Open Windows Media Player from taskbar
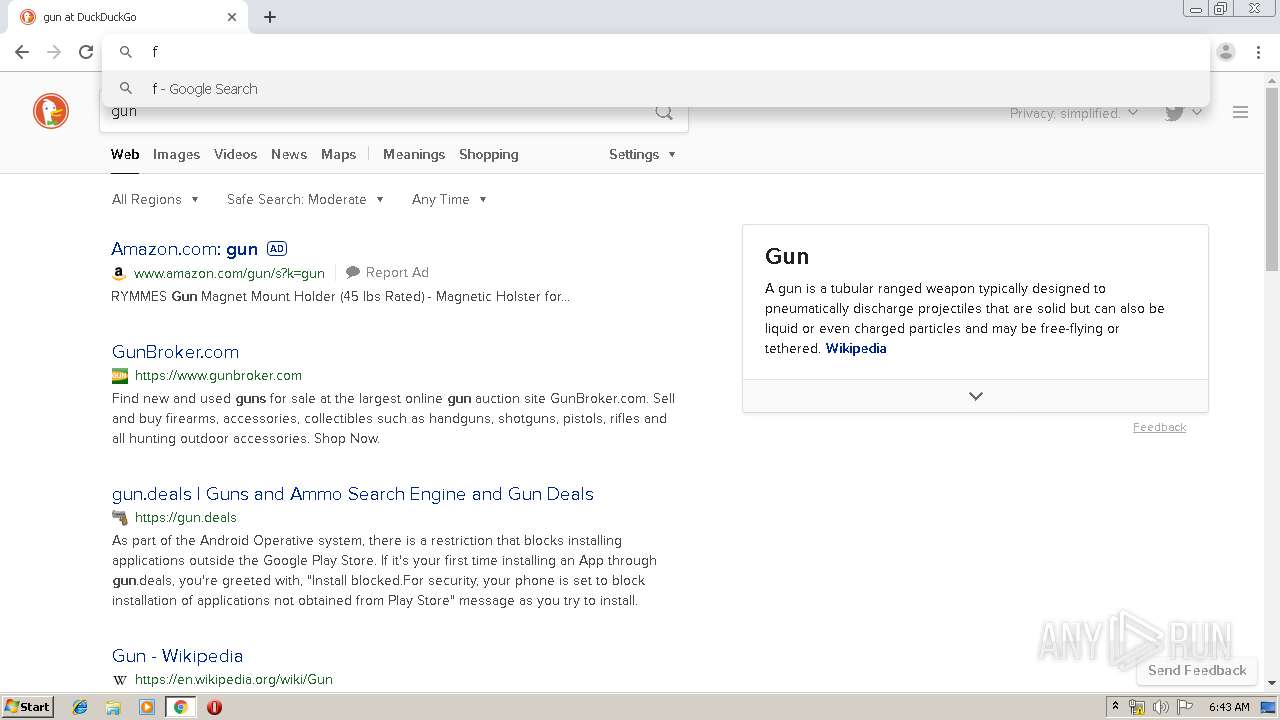 pos(147,707)
